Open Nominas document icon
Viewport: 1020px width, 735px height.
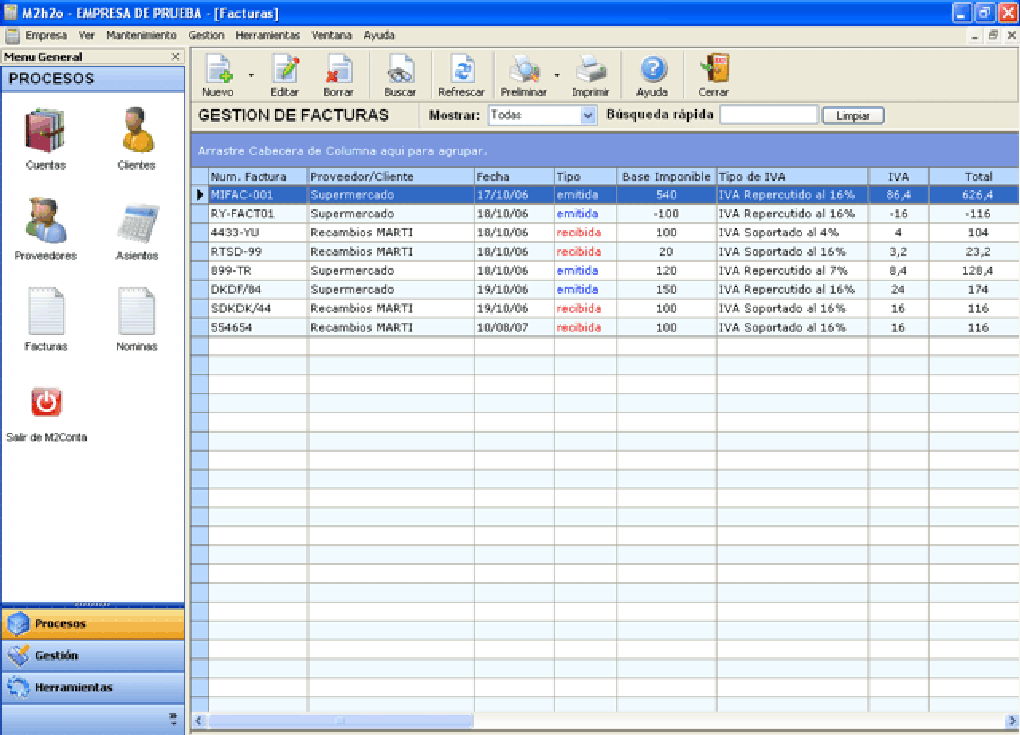[137, 319]
